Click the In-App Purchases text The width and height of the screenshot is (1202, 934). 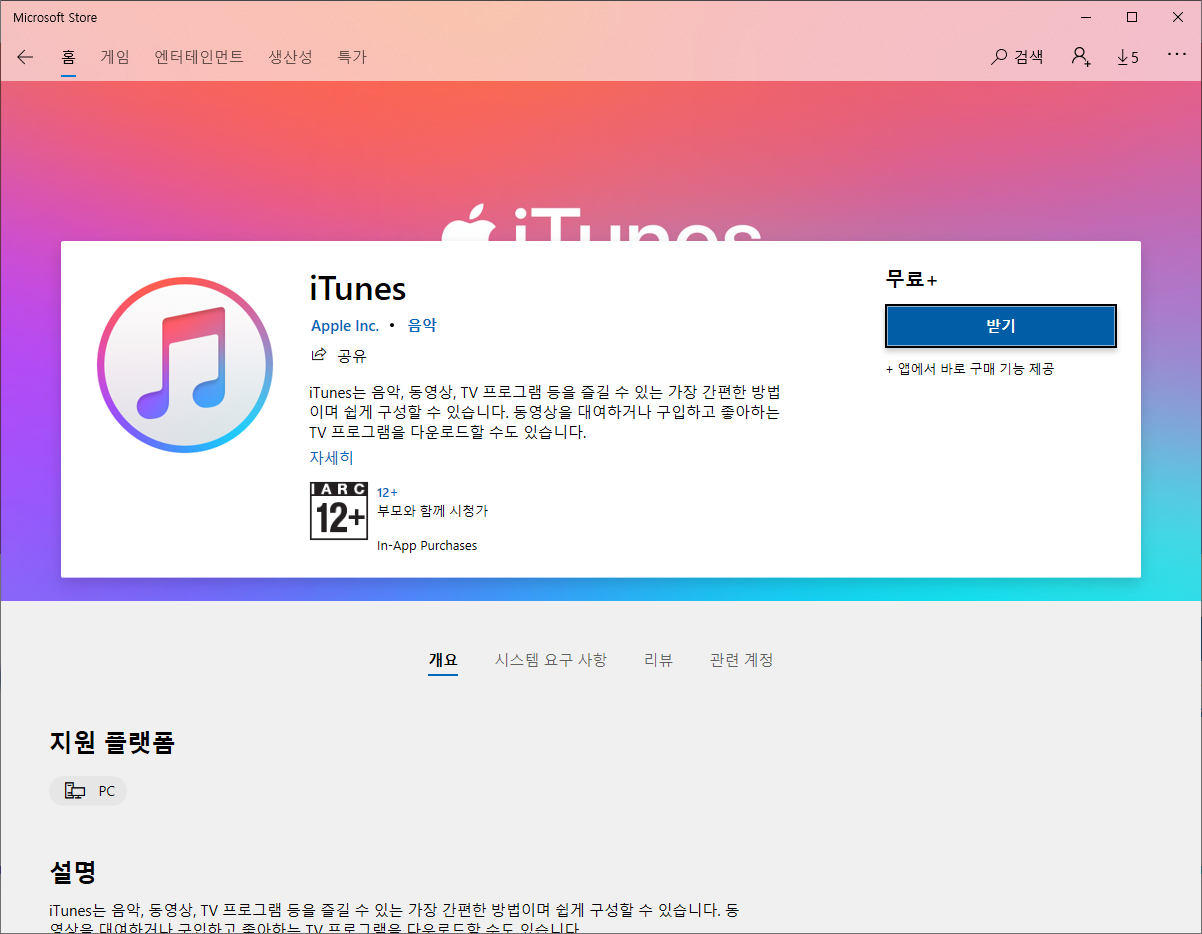(x=427, y=546)
